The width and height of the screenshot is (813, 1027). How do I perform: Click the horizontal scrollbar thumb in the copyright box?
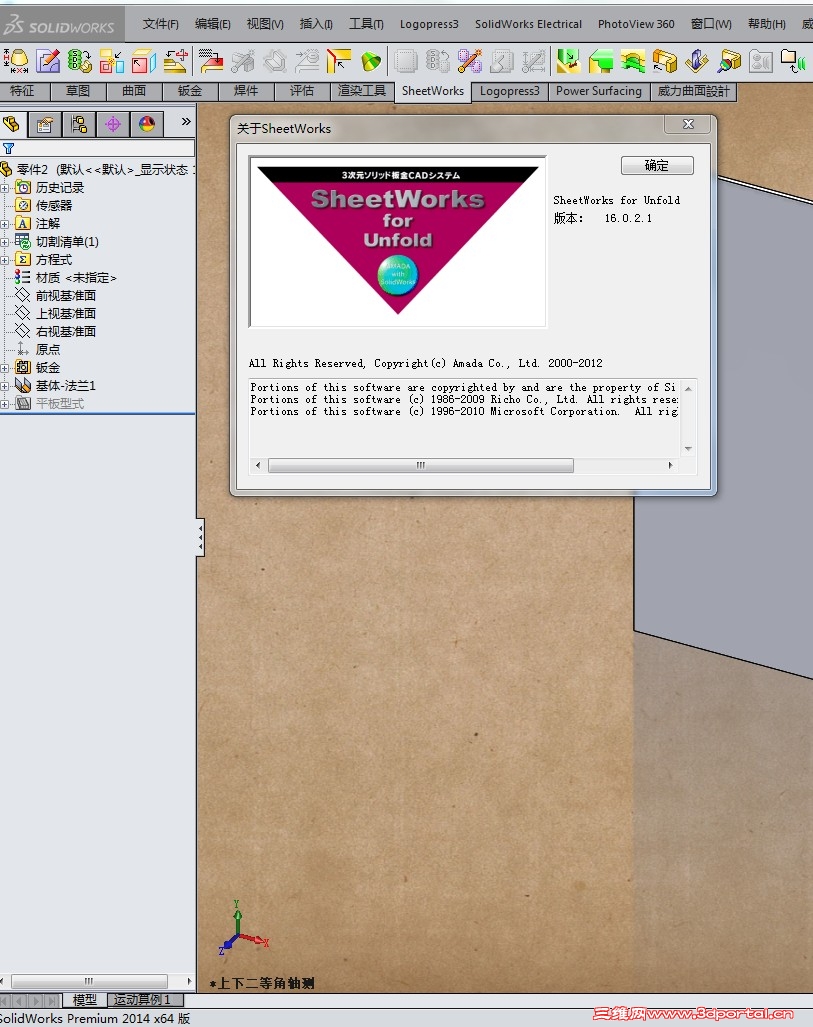421,466
